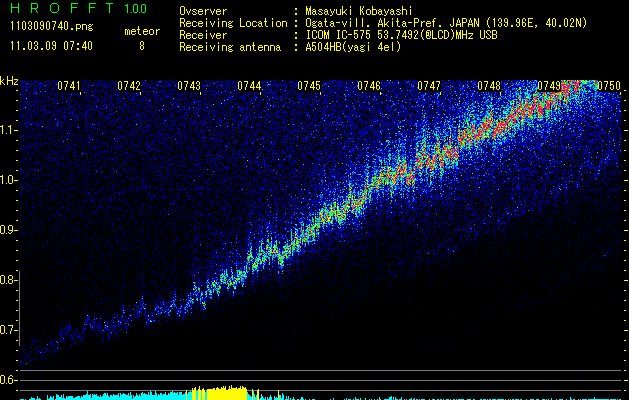The image size is (629, 400).
Task: Click the filename 1103090740.png
Action: pyautogui.click(x=52, y=27)
